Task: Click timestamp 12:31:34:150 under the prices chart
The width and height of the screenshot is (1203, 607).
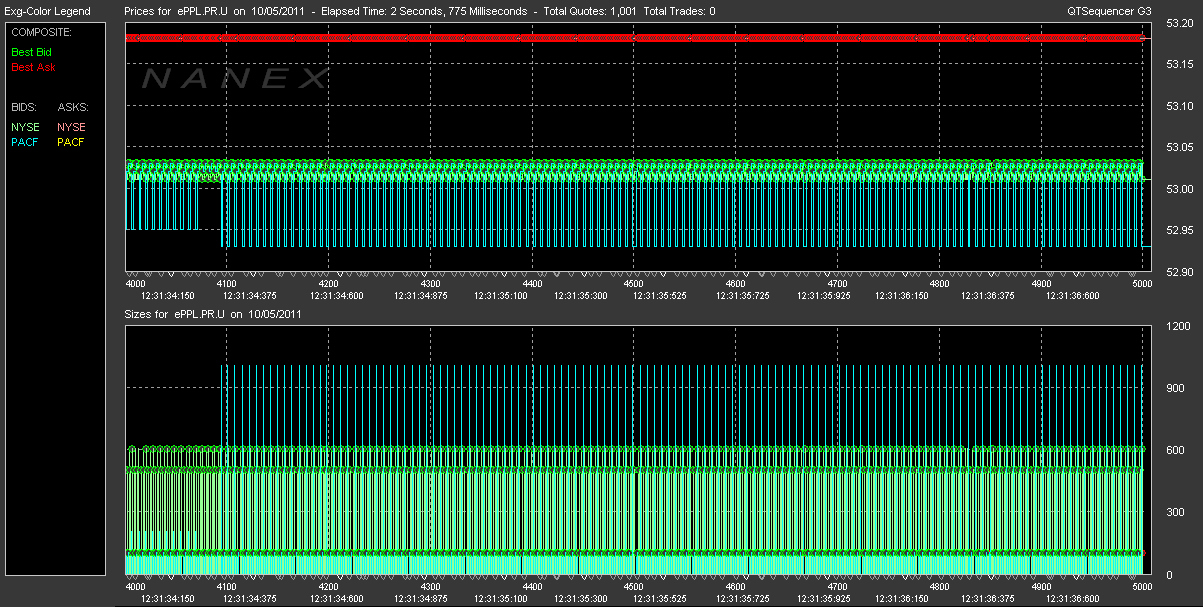Action: point(167,296)
